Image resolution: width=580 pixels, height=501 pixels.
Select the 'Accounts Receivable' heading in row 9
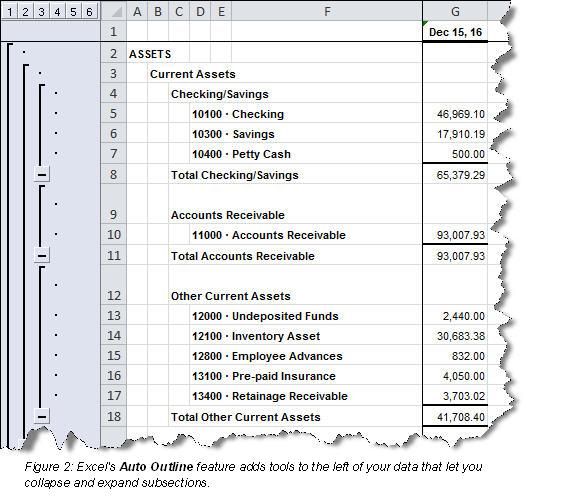coord(227,215)
